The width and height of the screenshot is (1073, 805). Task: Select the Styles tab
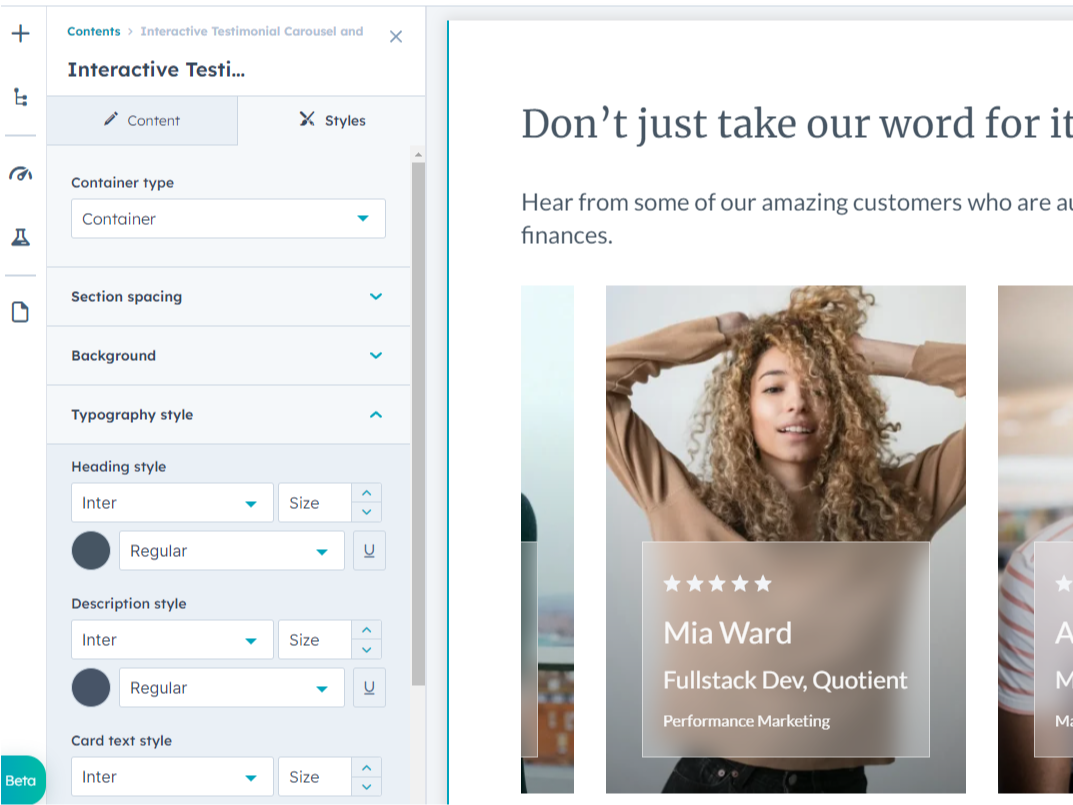point(332,121)
